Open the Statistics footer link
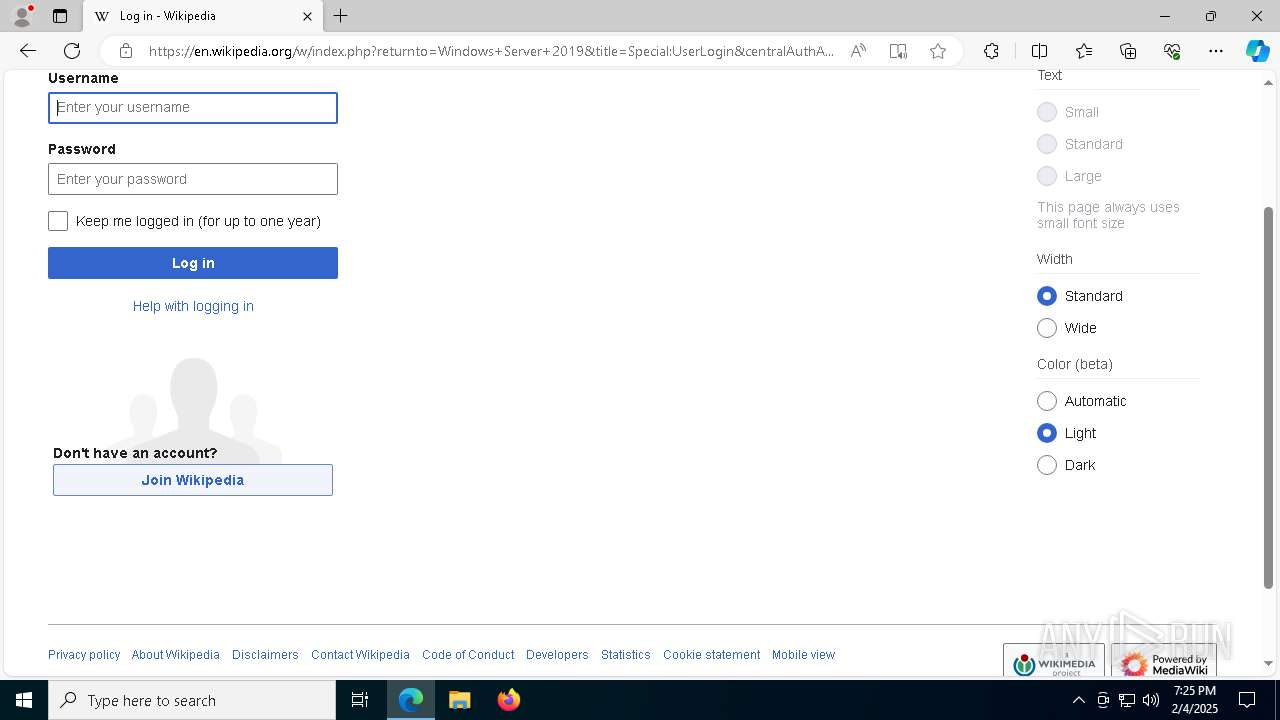This screenshot has width=1280, height=720. 626,655
